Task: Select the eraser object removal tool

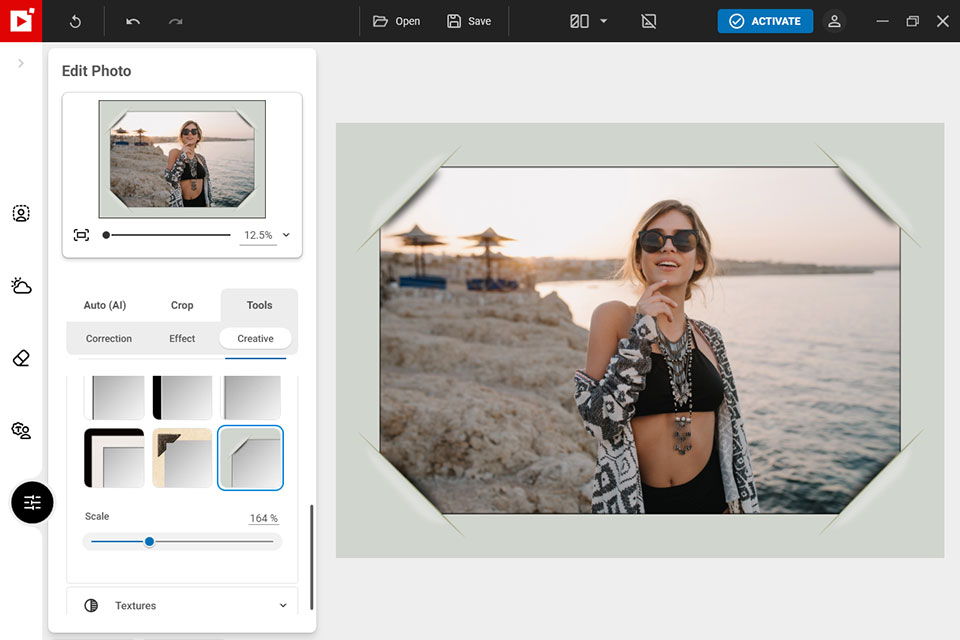Action: 21,358
